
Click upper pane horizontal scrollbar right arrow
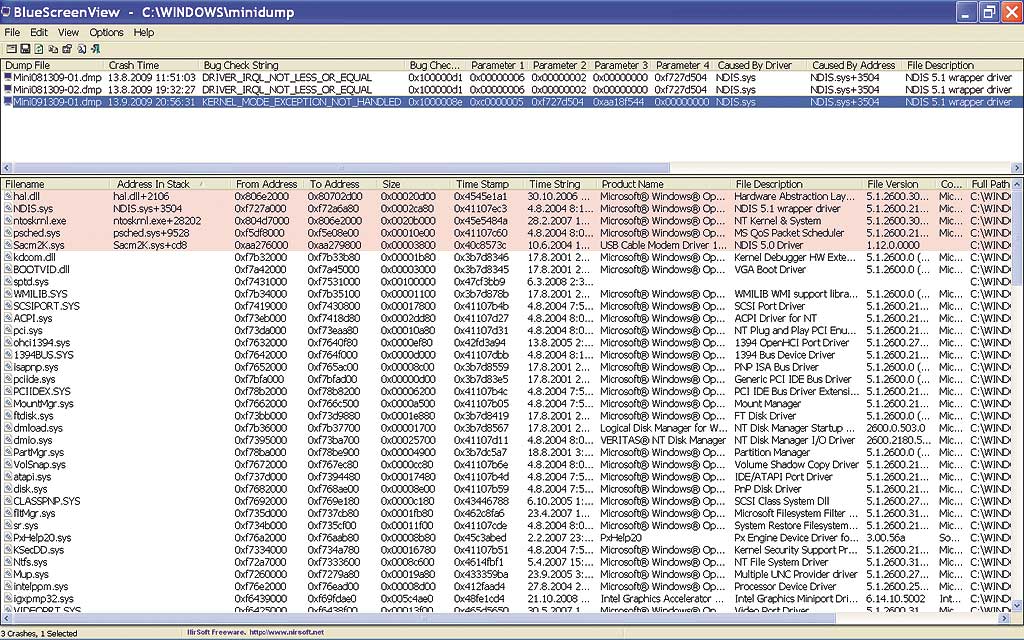coord(1017,168)
